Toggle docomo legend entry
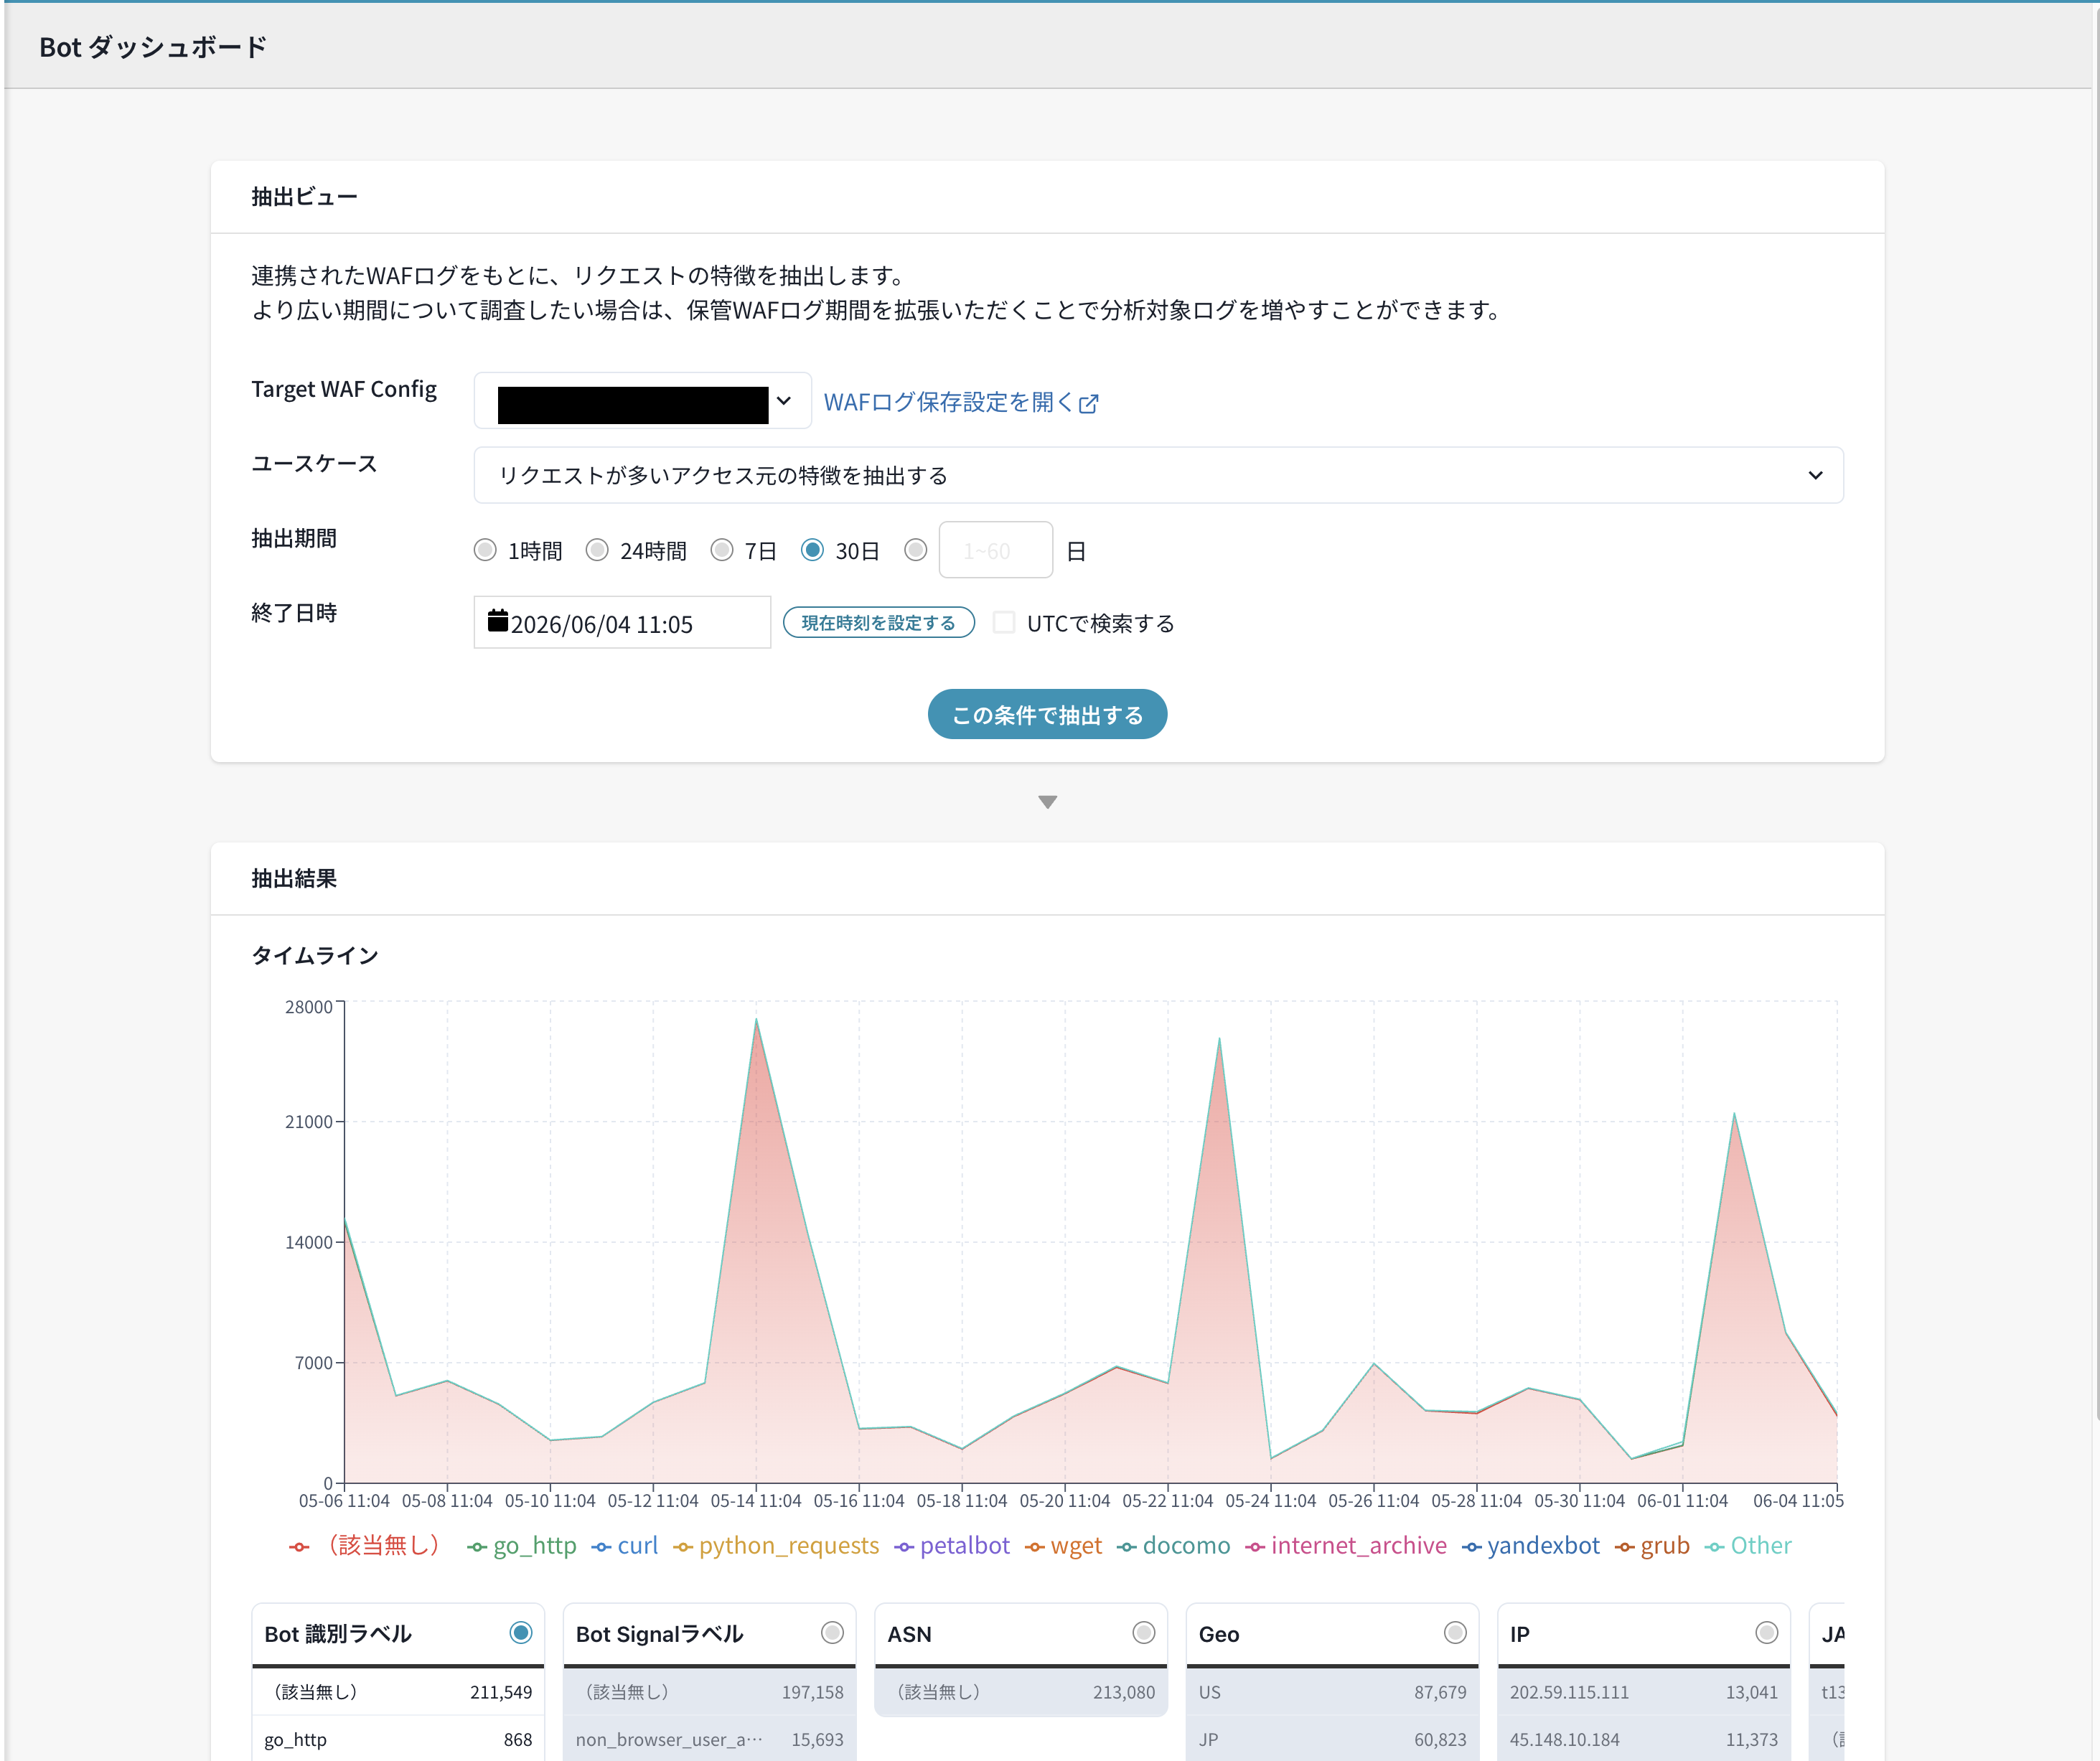 pos(1174,1546)
